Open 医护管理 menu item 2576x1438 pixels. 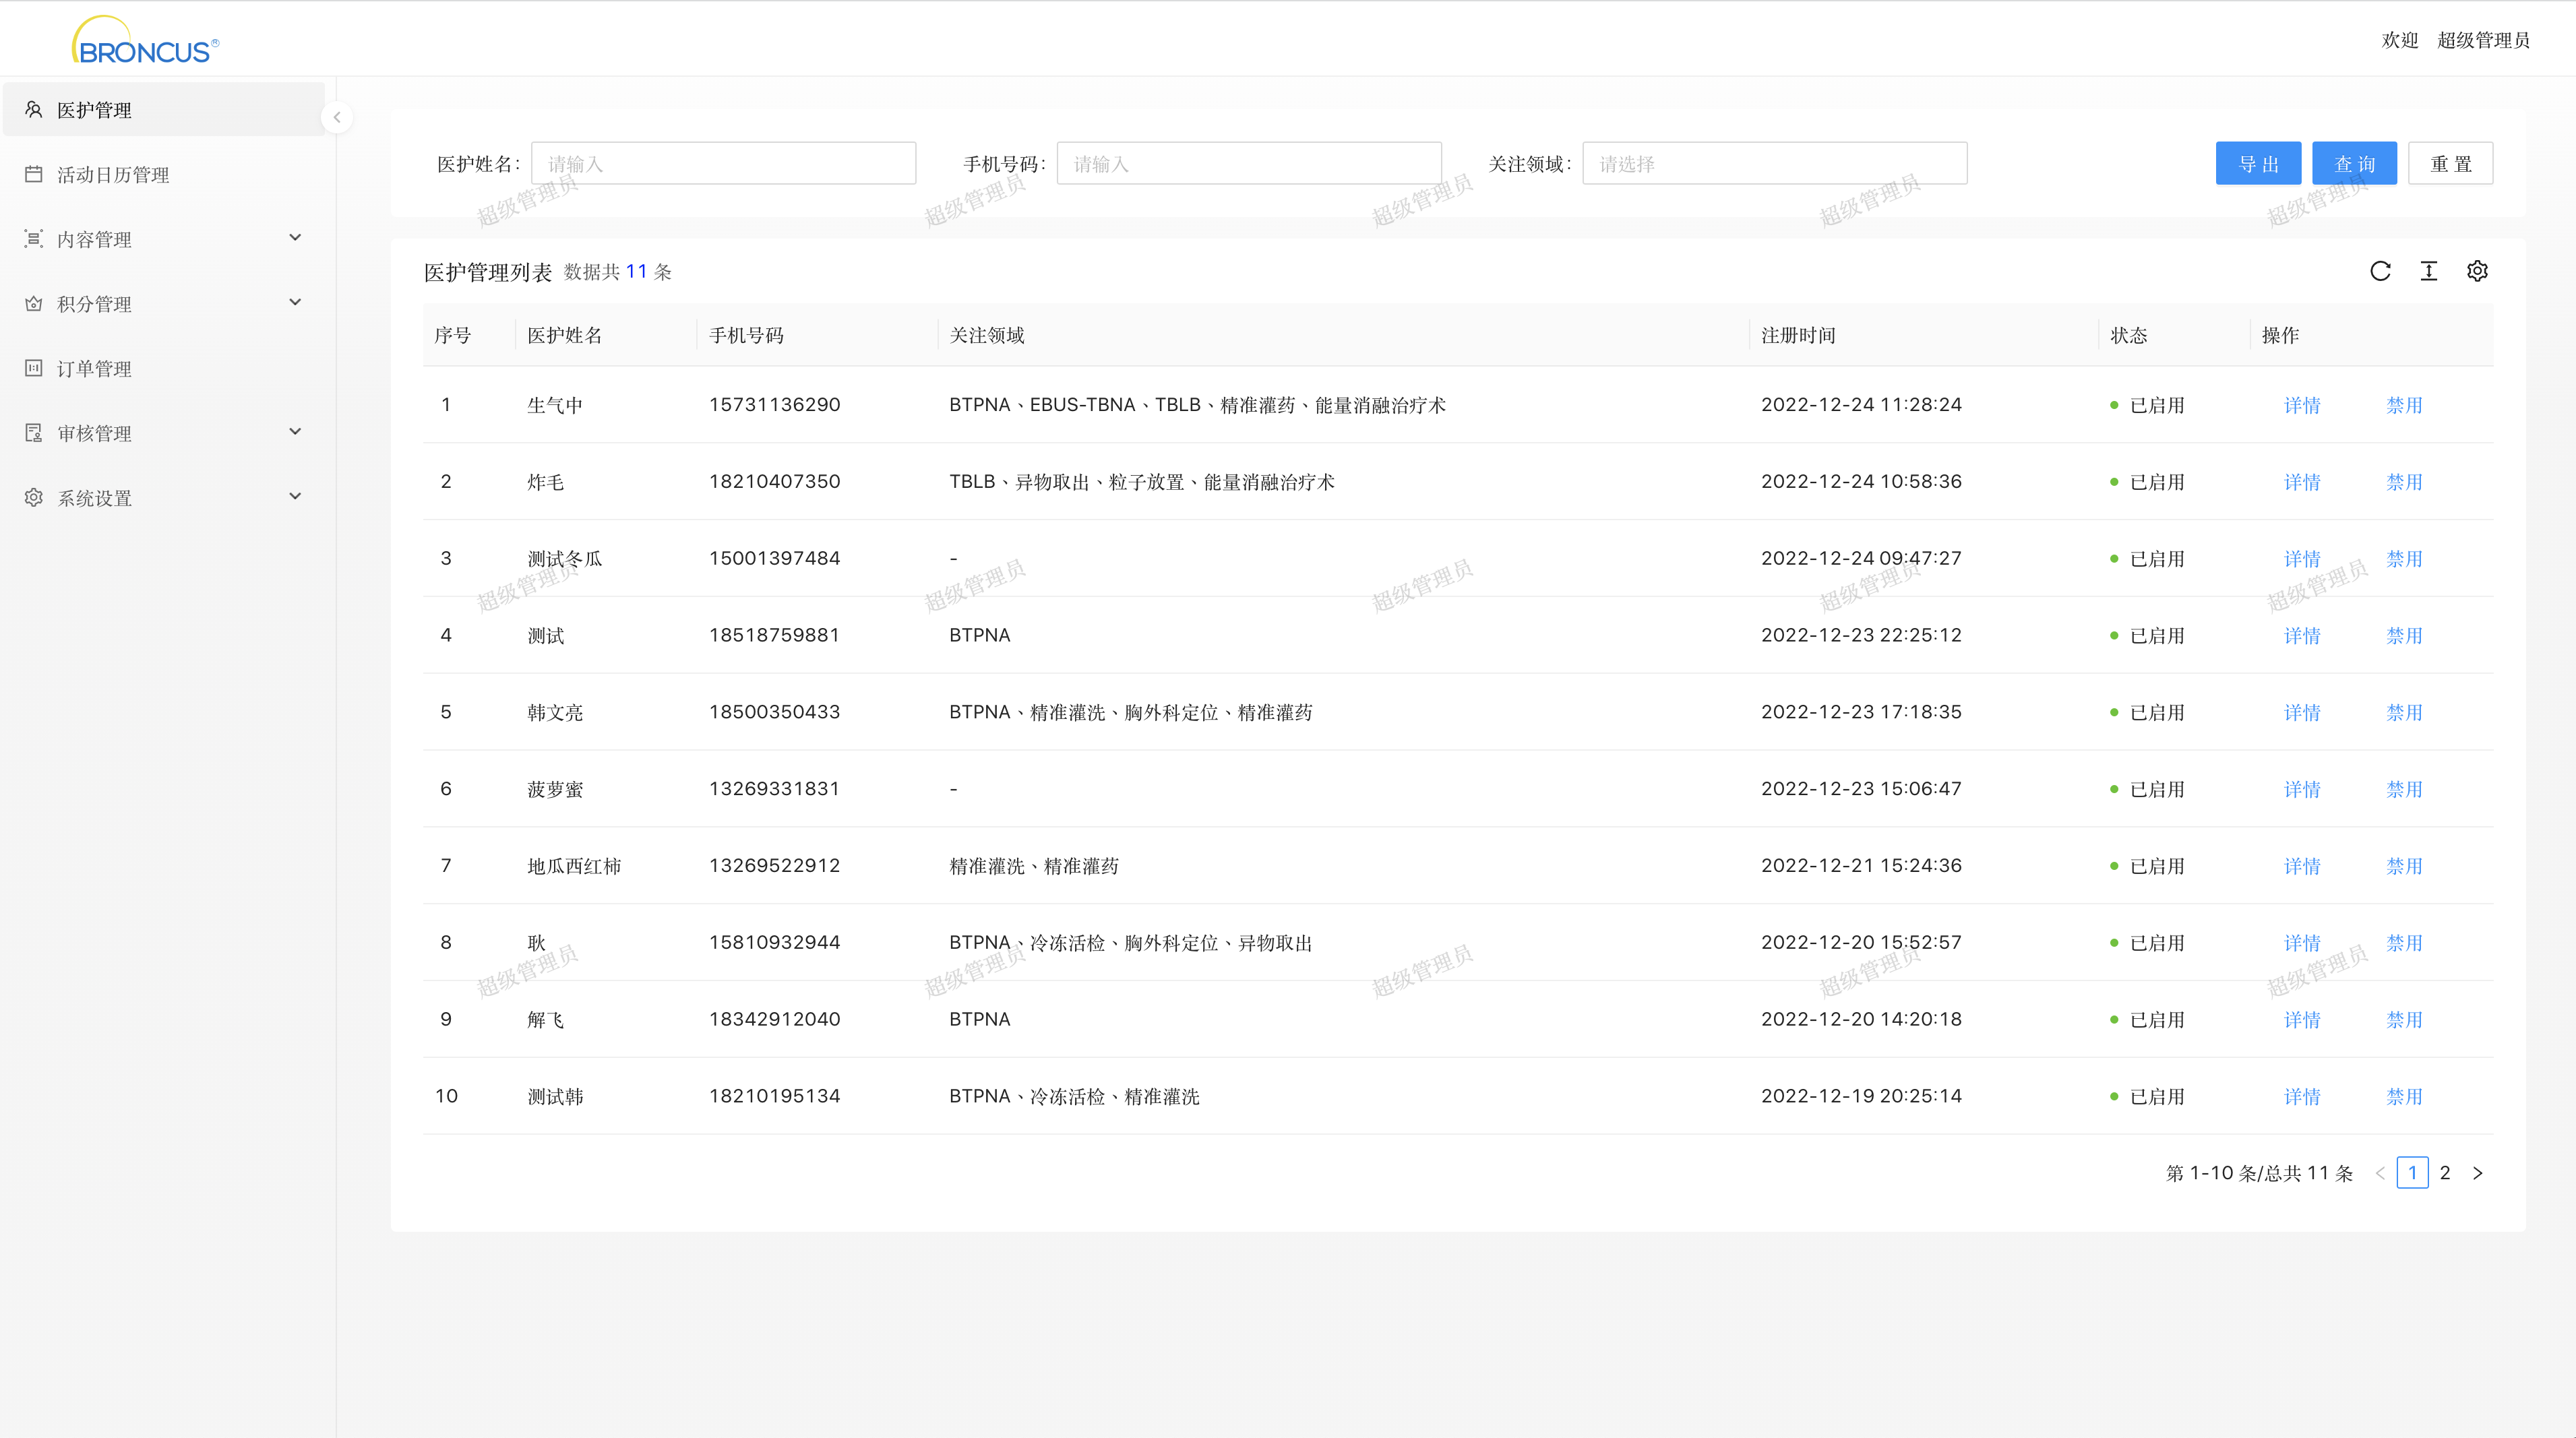164,109
